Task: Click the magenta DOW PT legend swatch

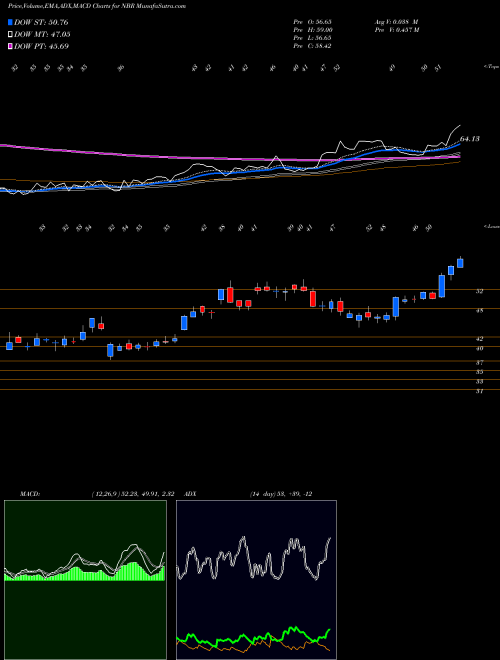Action: click(10, 46)
